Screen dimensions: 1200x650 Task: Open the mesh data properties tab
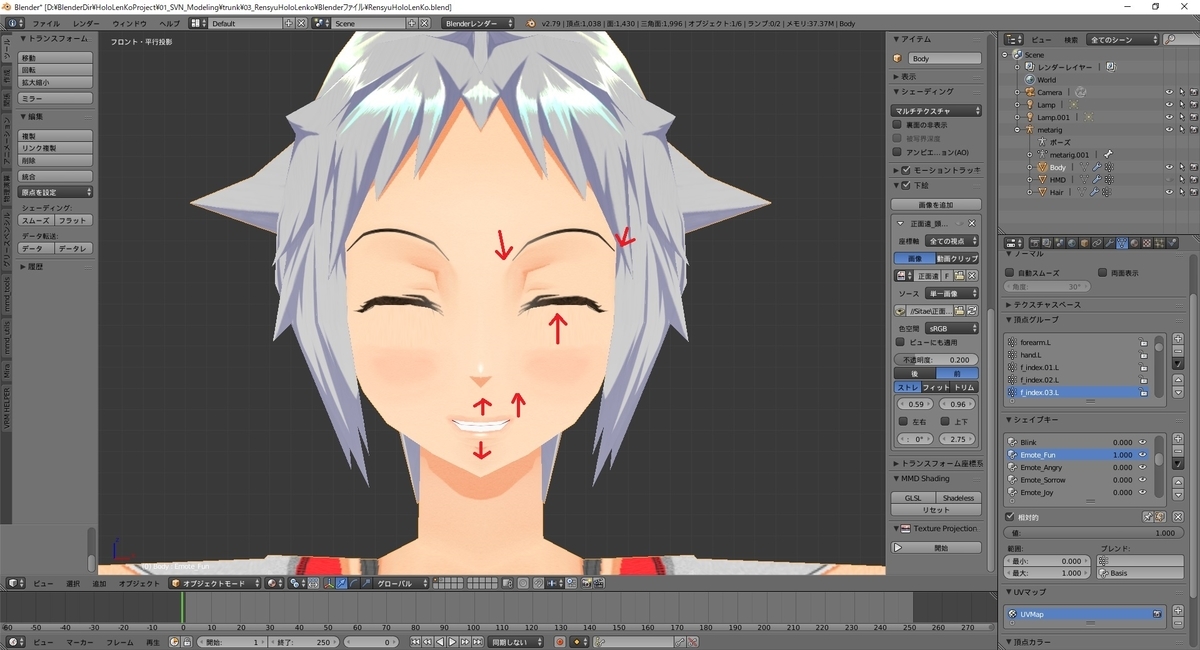(x=1122, y=243)
